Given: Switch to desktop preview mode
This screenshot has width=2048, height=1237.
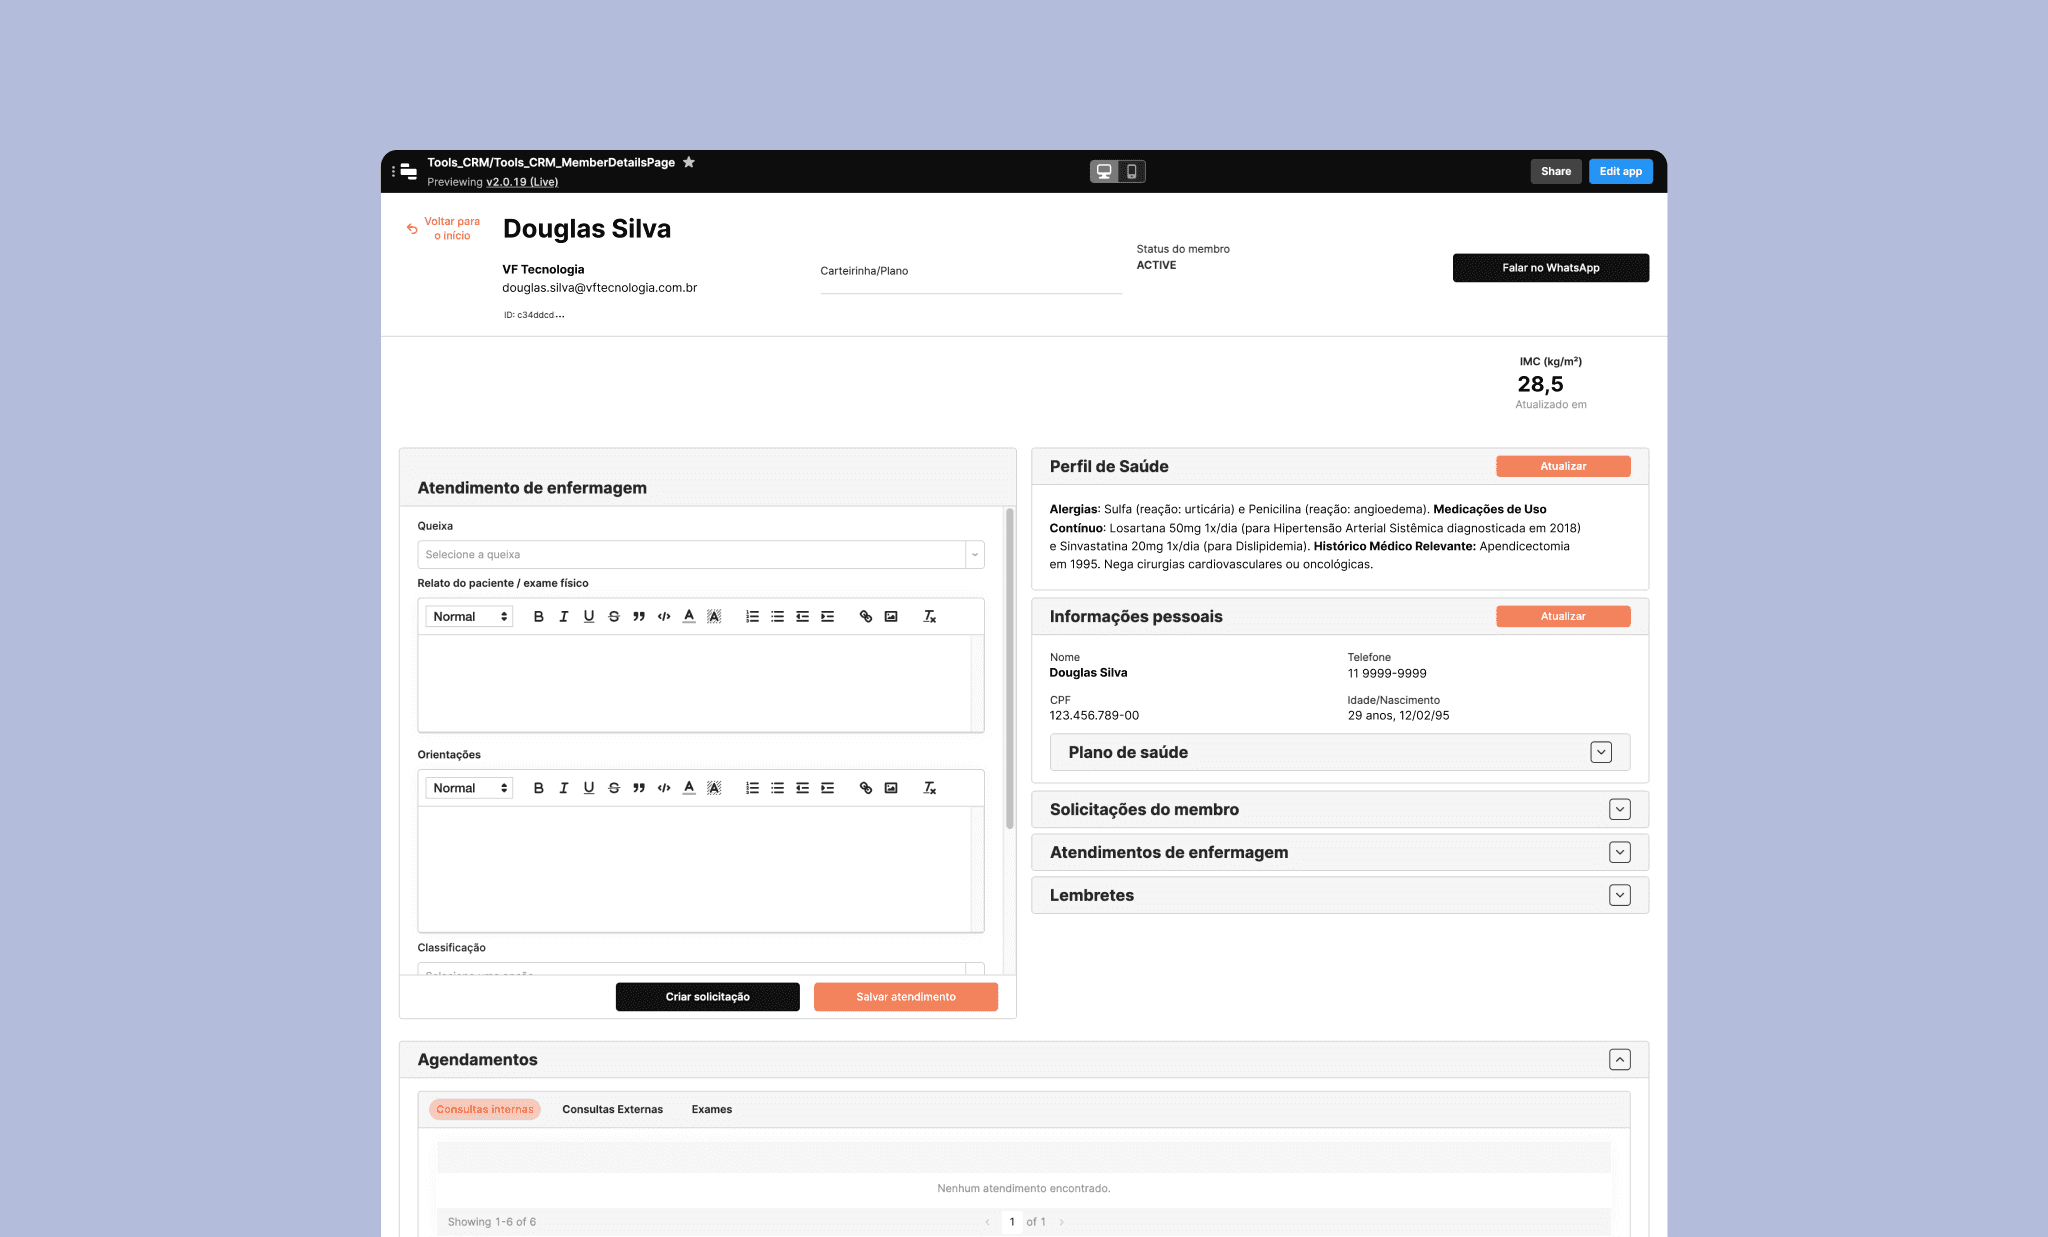Looking at the screenshot, I should pos(1104,171).
